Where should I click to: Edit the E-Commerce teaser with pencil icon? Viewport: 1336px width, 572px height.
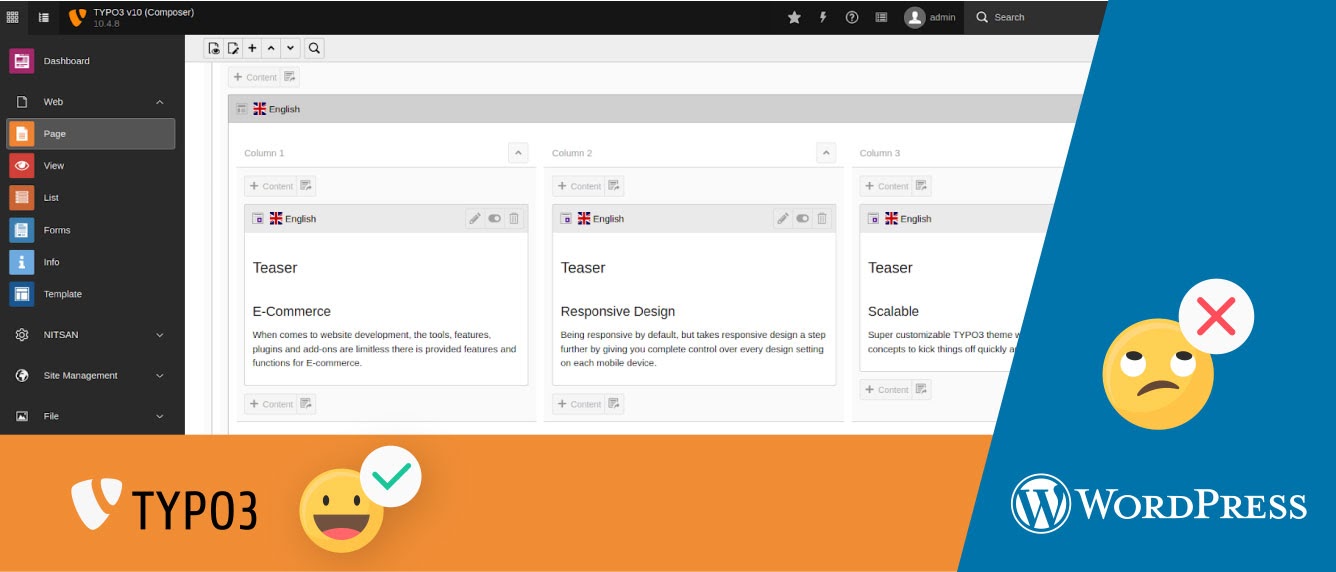click(475, 218)
